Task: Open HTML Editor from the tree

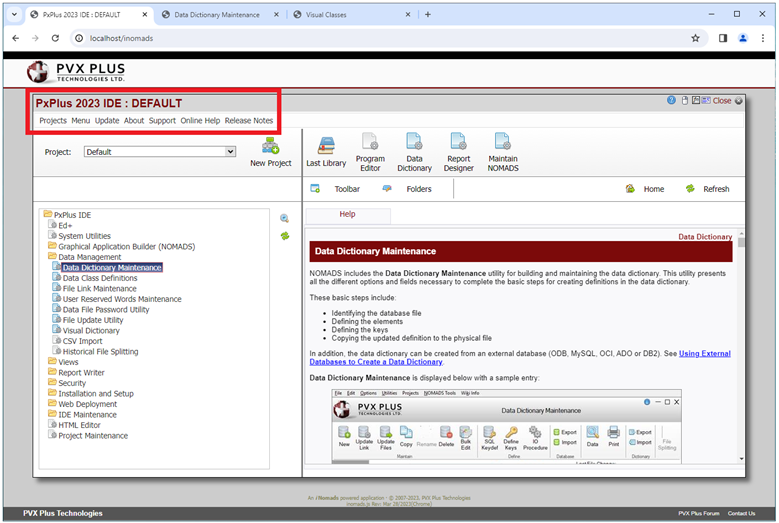Action: [x=79, y=425]
